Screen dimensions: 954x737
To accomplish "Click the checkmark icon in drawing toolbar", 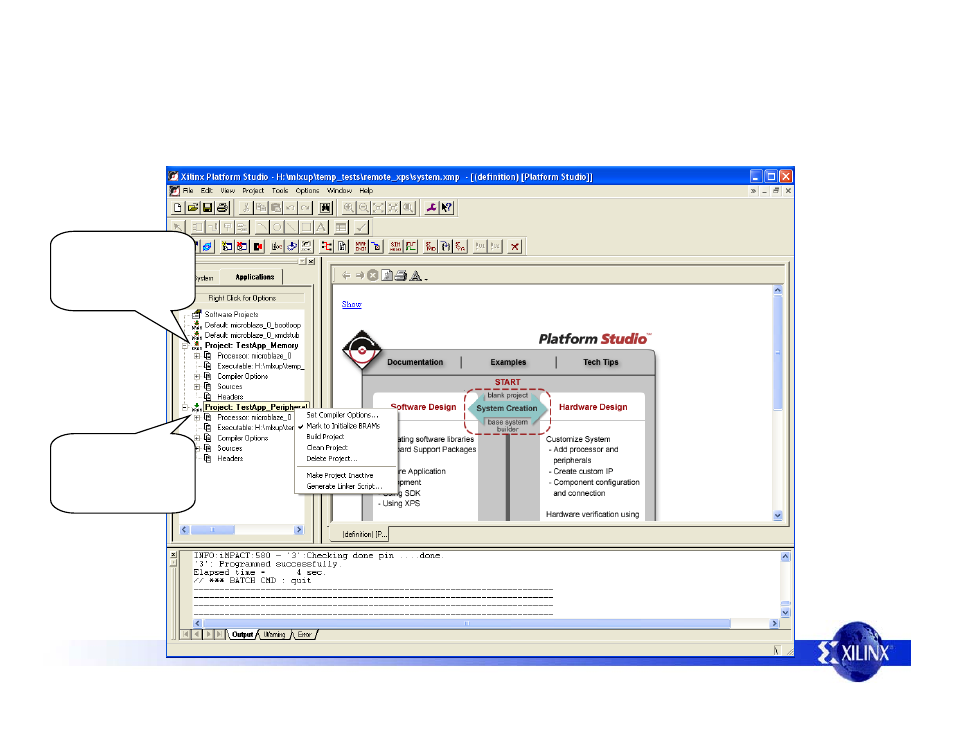I will (361, 227).
